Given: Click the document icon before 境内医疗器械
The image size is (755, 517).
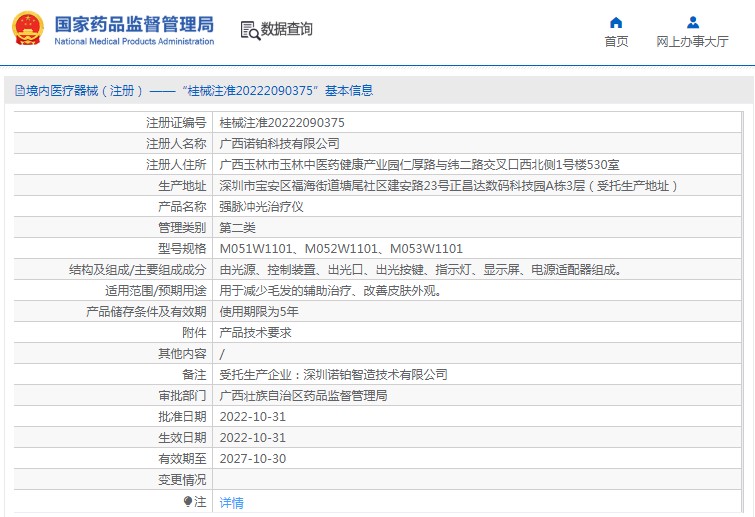Looking at the screenshot, I should coord(20,90).
